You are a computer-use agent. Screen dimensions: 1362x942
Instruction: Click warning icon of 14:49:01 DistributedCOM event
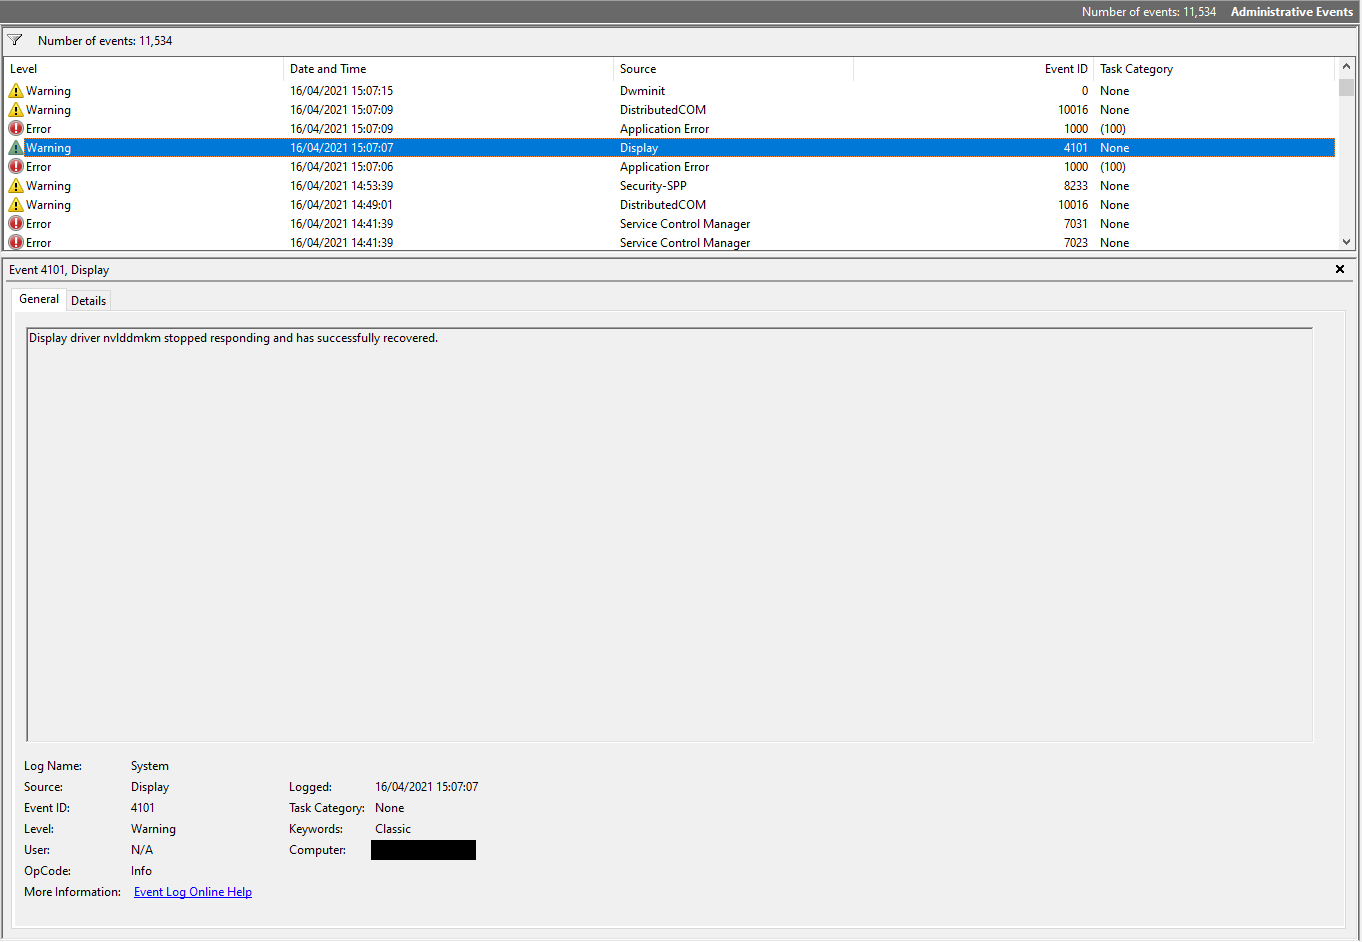click(16, 205)
